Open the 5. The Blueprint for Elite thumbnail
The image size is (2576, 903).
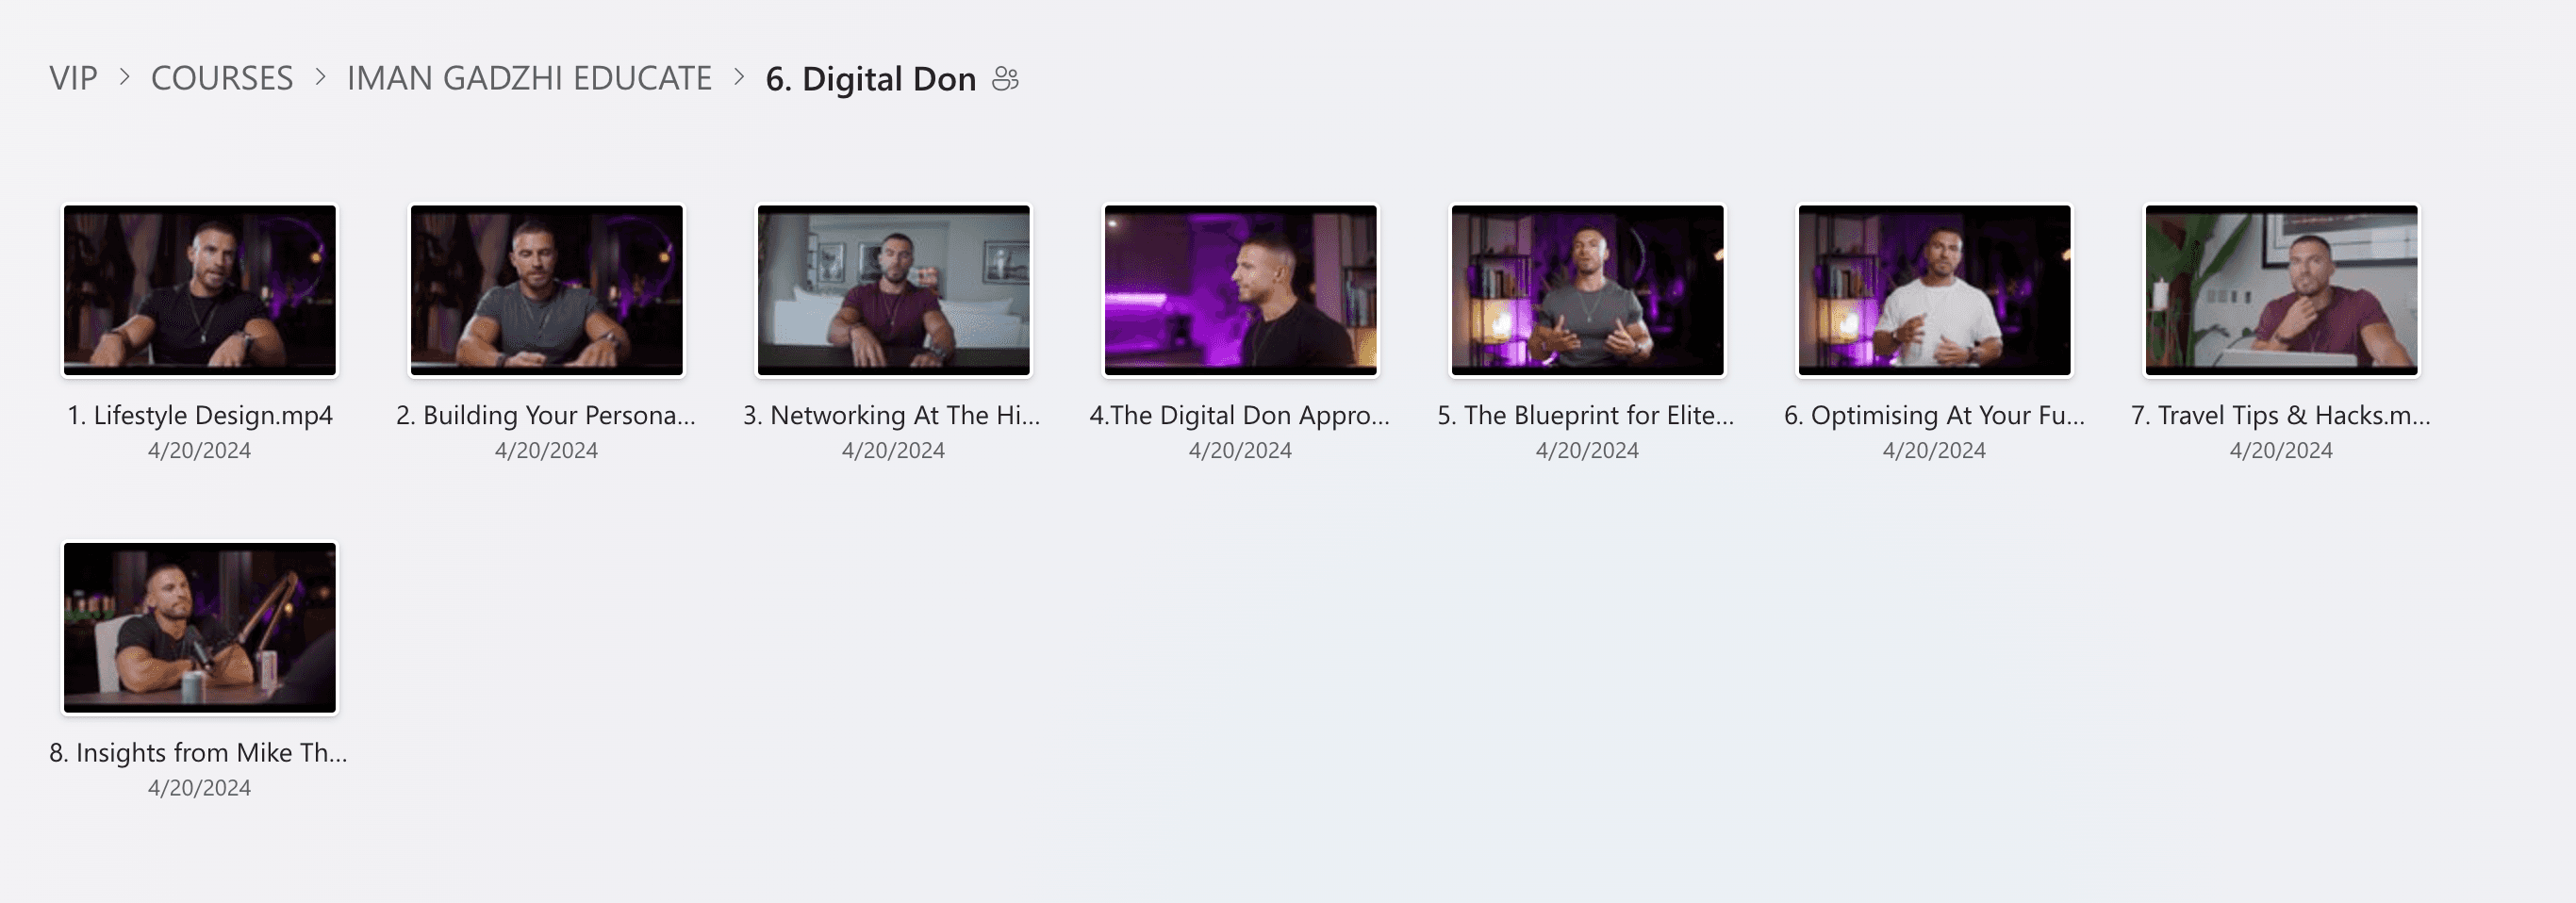(x=1587, y=290)
